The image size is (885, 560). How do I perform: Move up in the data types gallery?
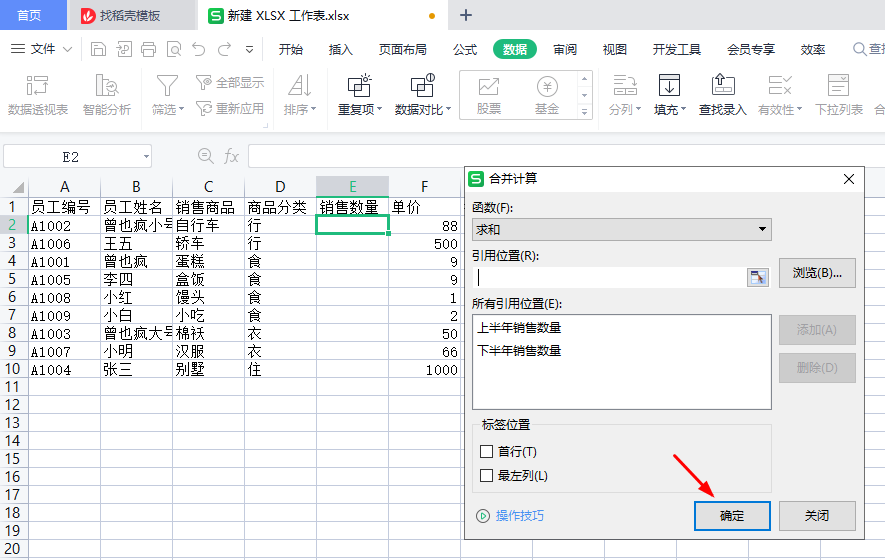(x=584, y=78)
